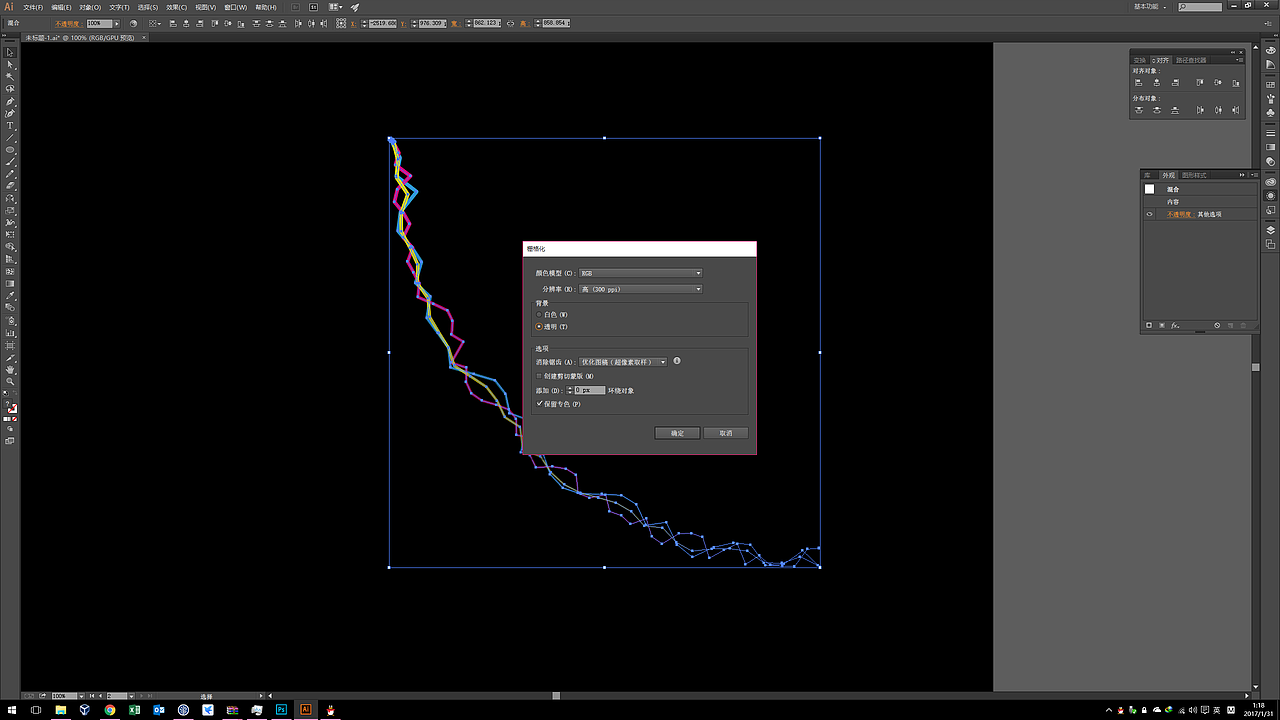Open the 消除锯齿 anti-aliasing dropdown
The width and height of the screenshot is (1280, 720).
pyautogui.click(x=624, y=362)
